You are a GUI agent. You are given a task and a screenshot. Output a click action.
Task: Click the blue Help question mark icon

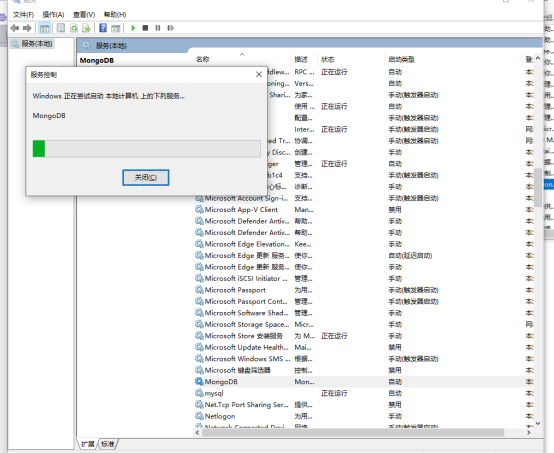click(x=103, y=28)
